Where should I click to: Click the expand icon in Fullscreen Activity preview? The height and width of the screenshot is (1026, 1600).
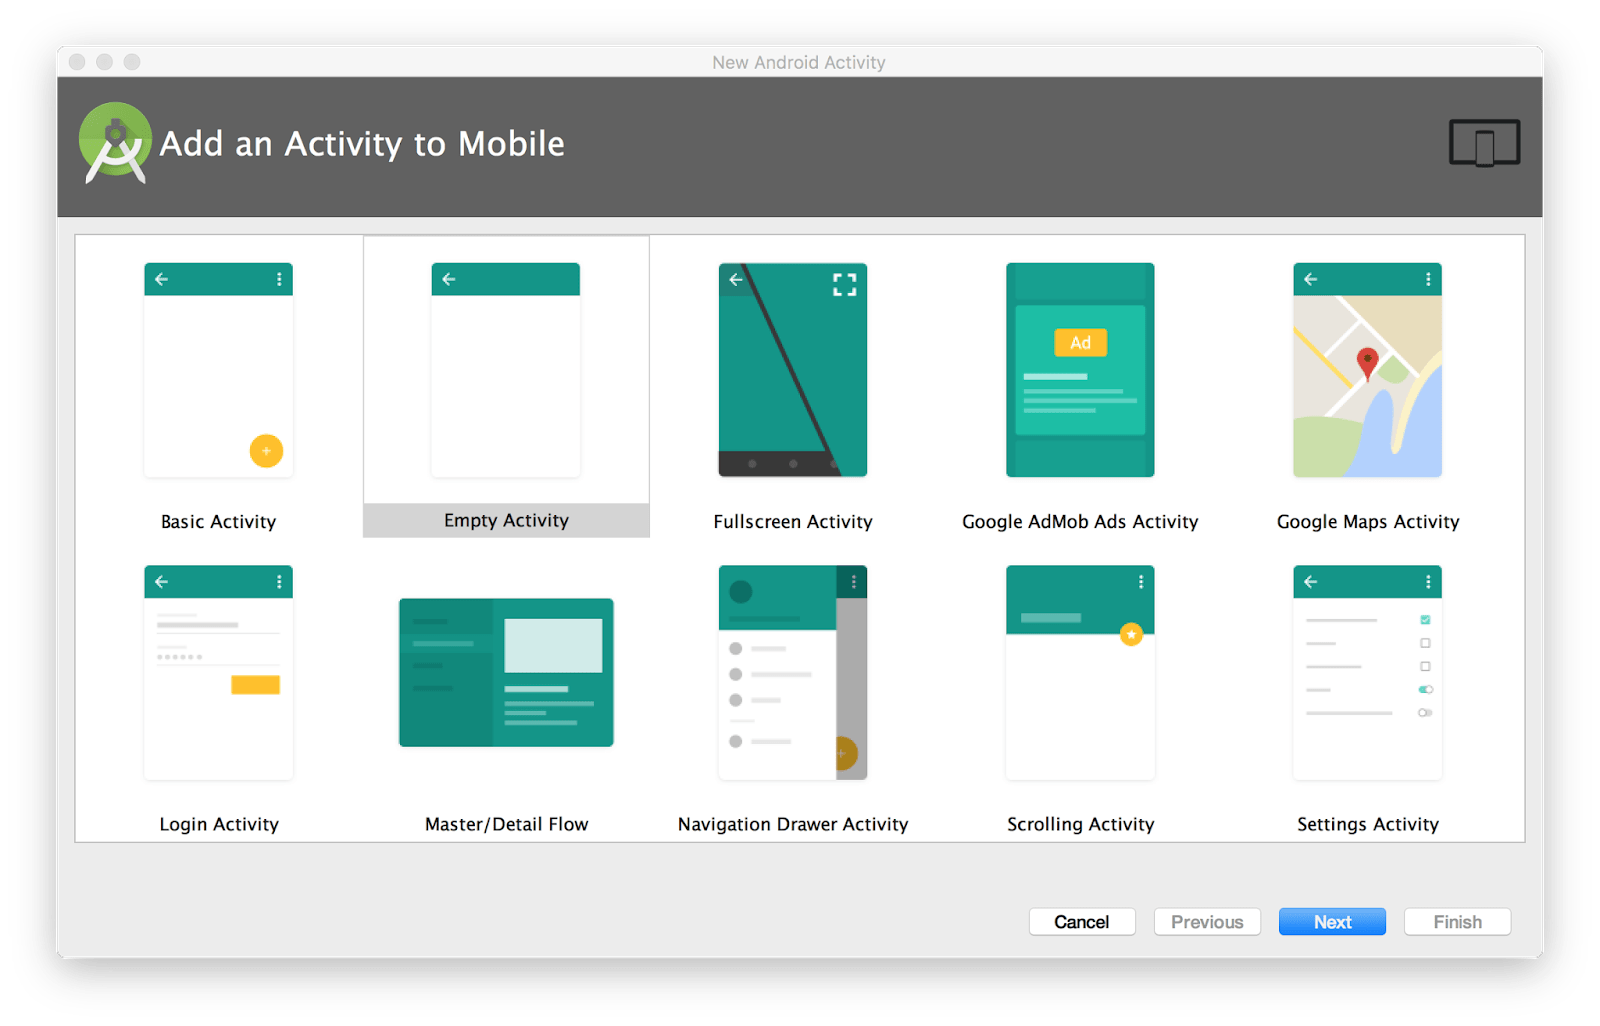(x=845, y=284)
